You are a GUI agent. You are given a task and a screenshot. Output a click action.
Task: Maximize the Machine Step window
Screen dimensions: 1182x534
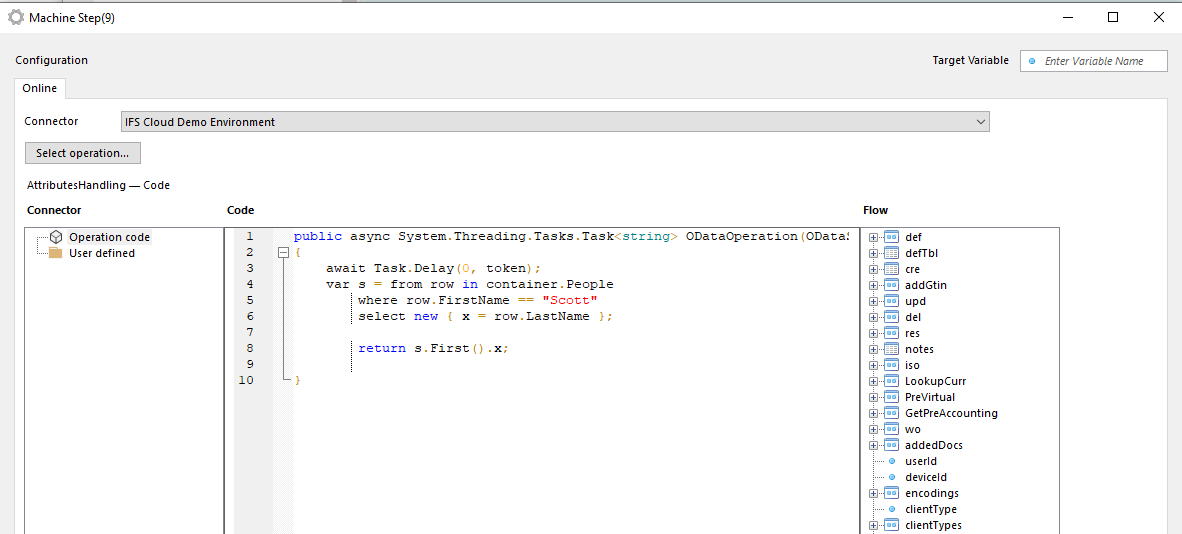tap(1113, 17)
